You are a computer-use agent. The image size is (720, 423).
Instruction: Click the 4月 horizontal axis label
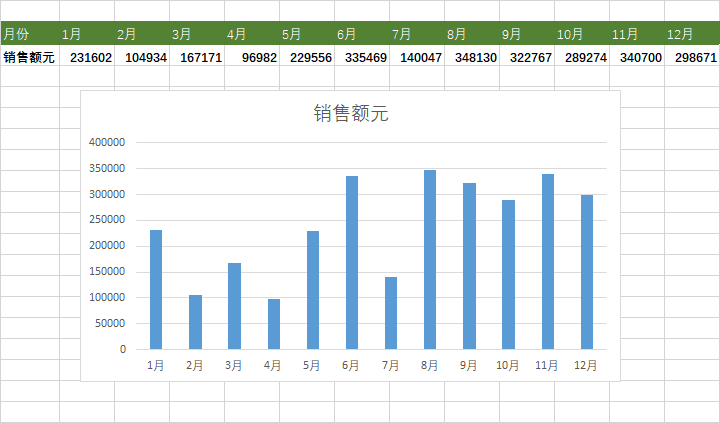click(x=273, y=366)
